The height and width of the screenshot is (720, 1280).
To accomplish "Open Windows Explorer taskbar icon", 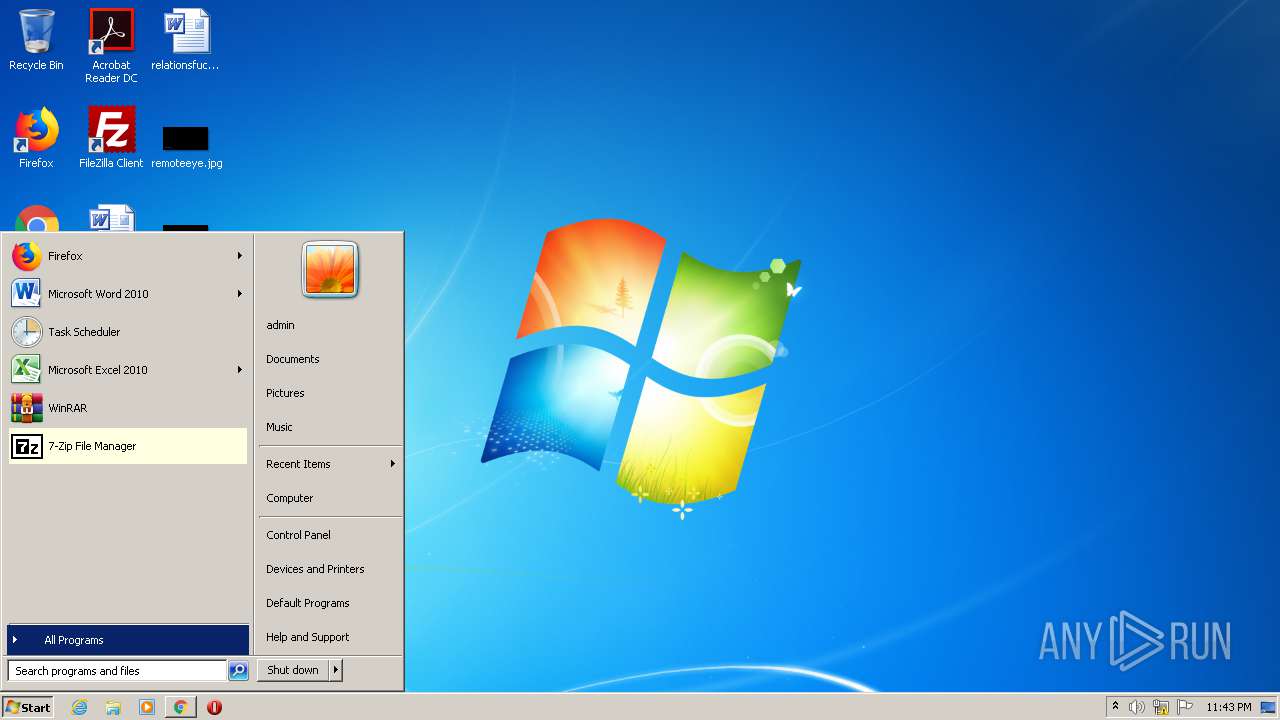I will pos(113,707).
